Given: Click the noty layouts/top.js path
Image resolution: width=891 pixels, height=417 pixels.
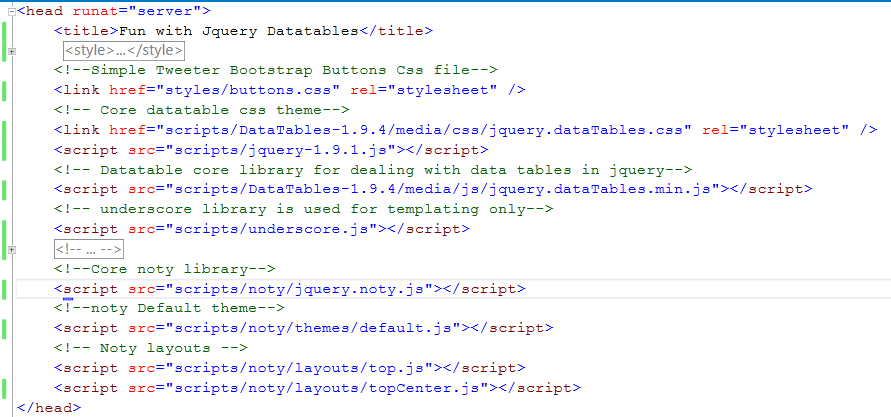Looking at the screenshot, I should click(299, 368).
